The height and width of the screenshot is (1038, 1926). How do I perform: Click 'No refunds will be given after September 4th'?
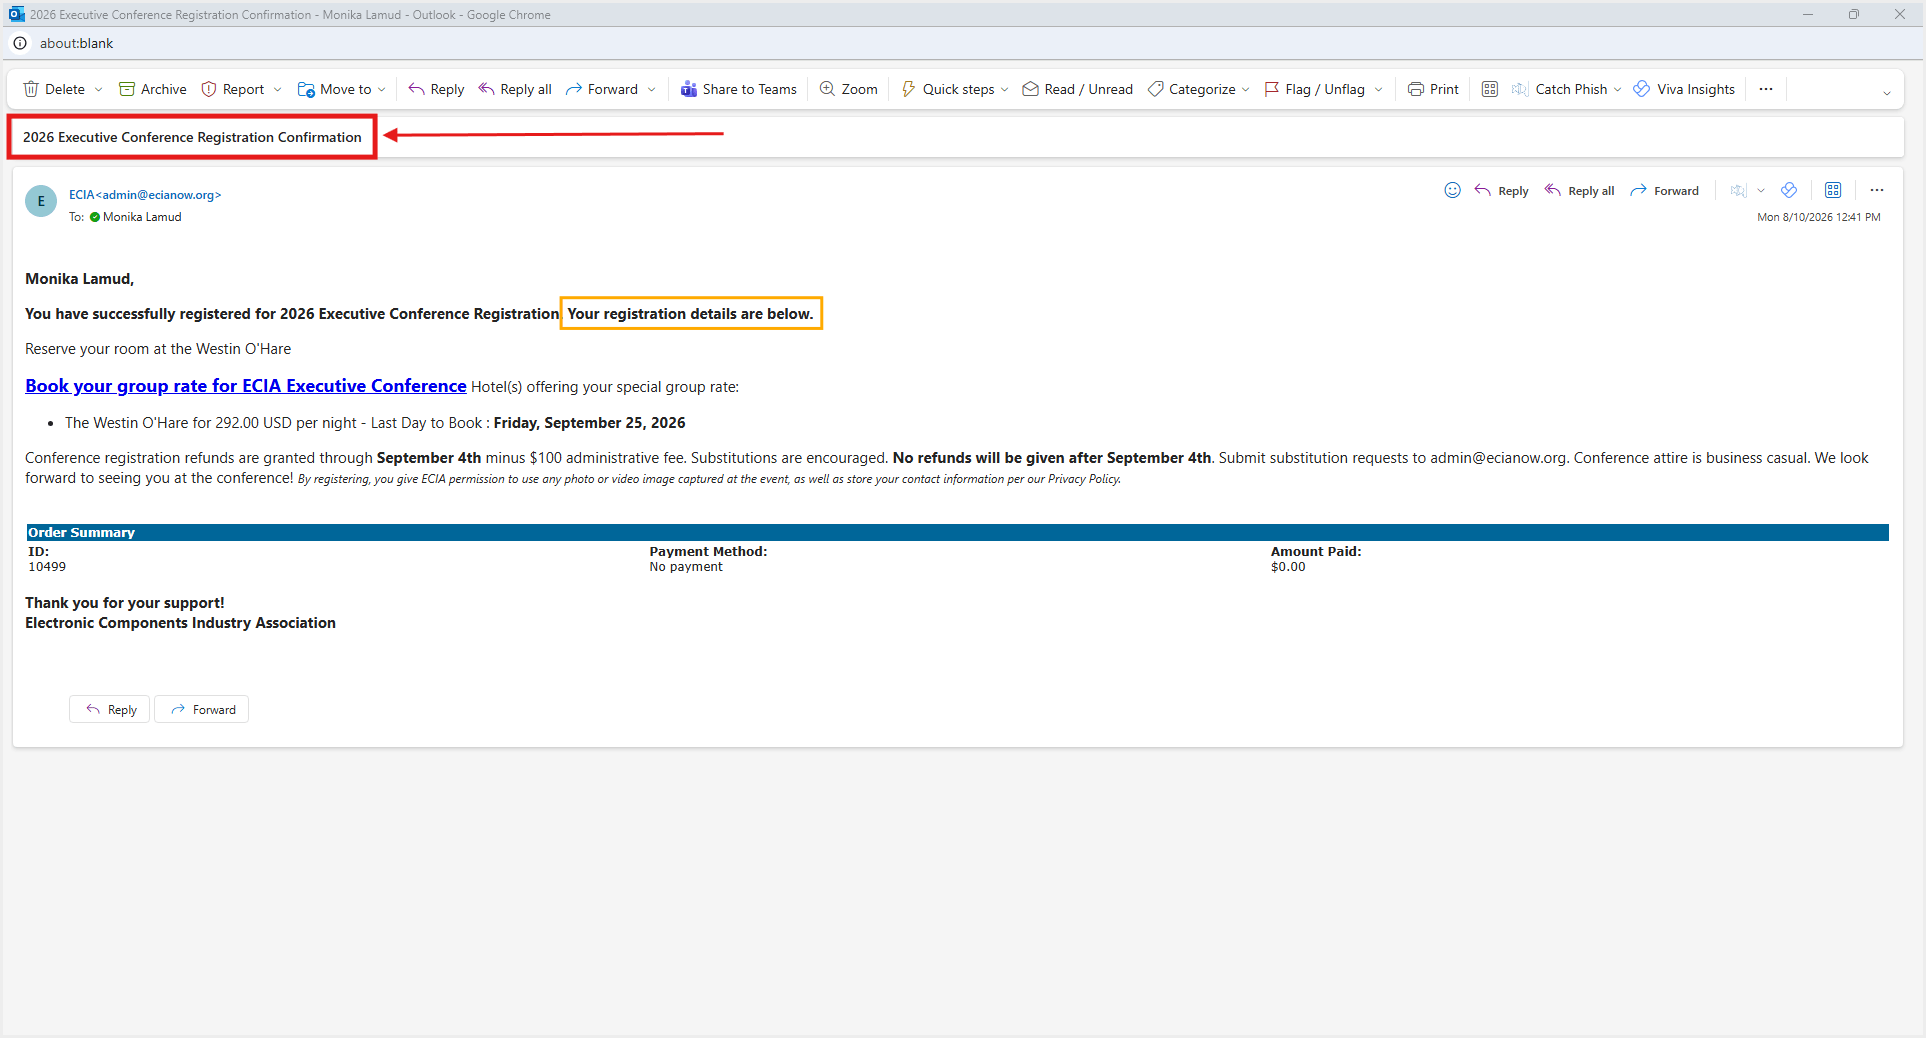tap(1052, 458)
